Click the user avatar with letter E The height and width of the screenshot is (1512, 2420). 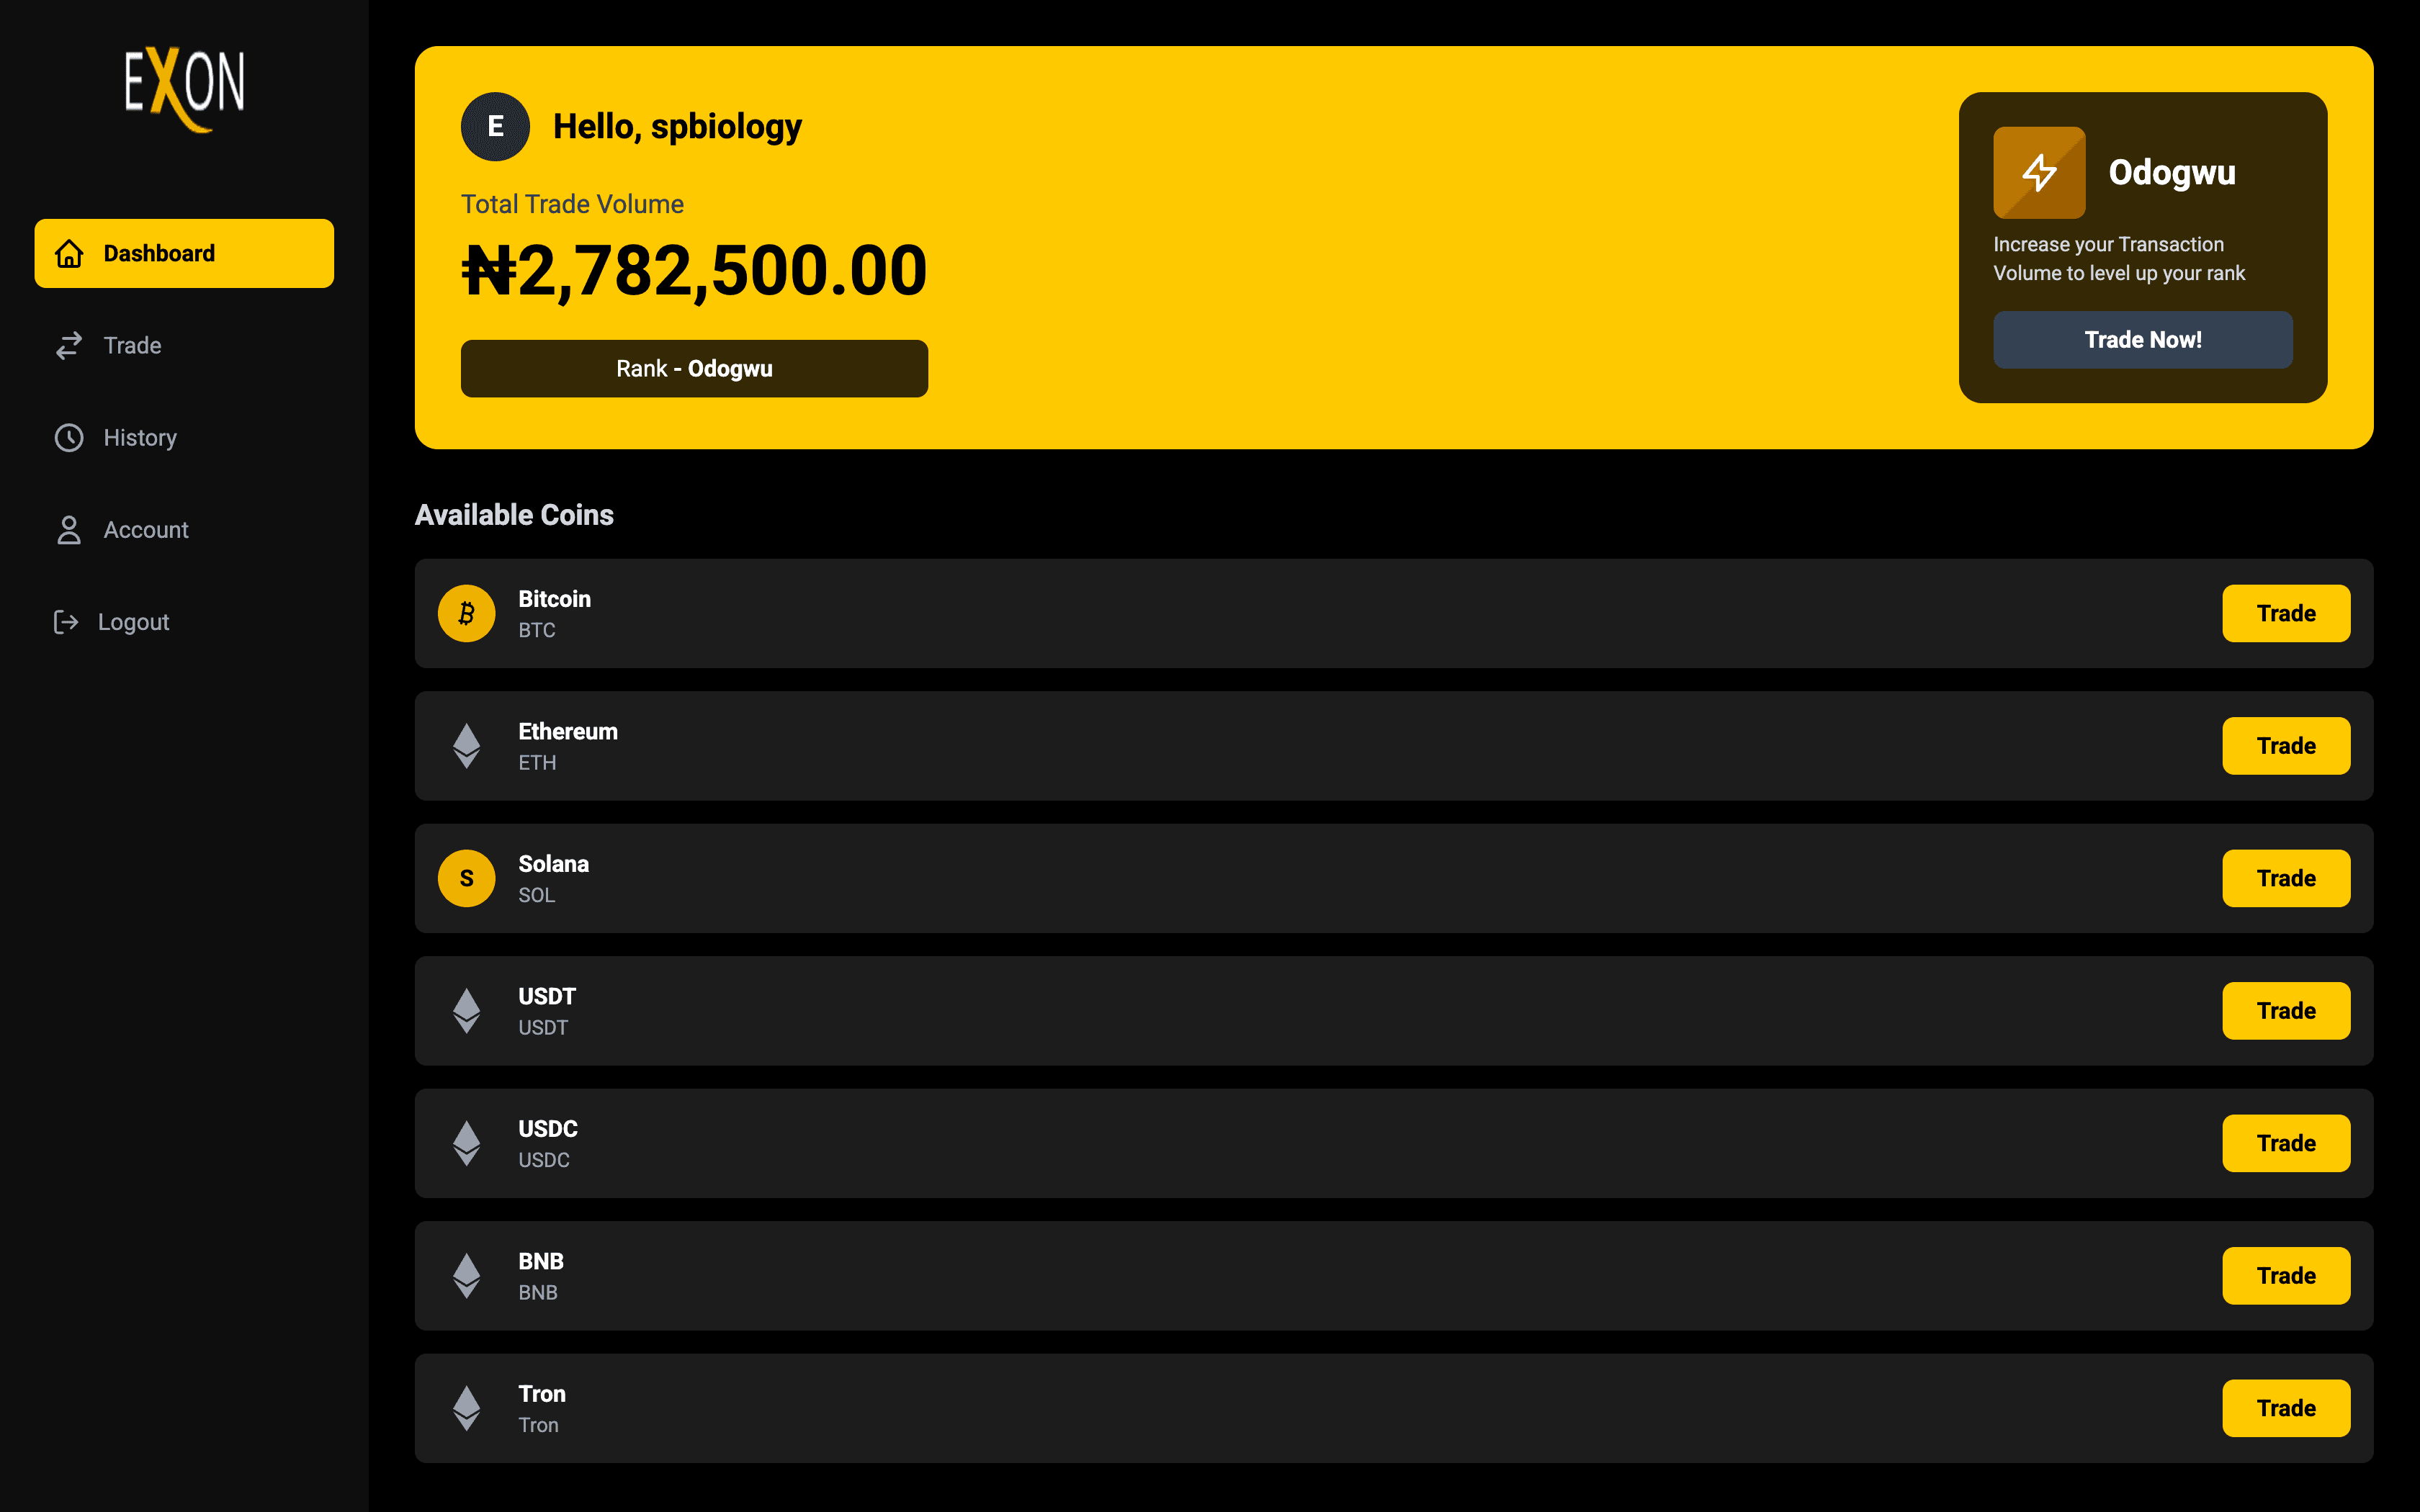(495, 127)
